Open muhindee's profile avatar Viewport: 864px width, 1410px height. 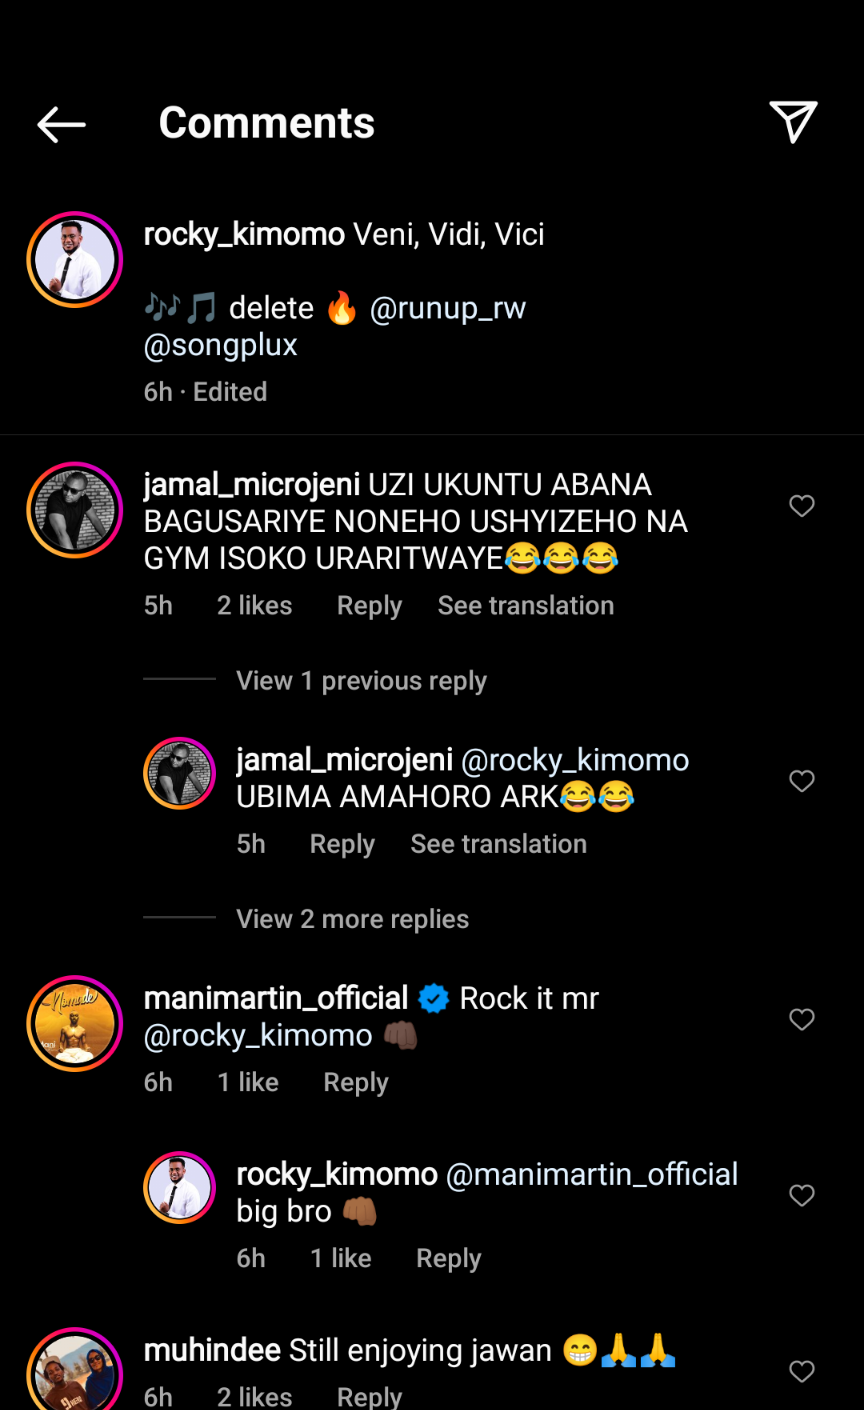pyautogui.click(x=75, y=1375)
